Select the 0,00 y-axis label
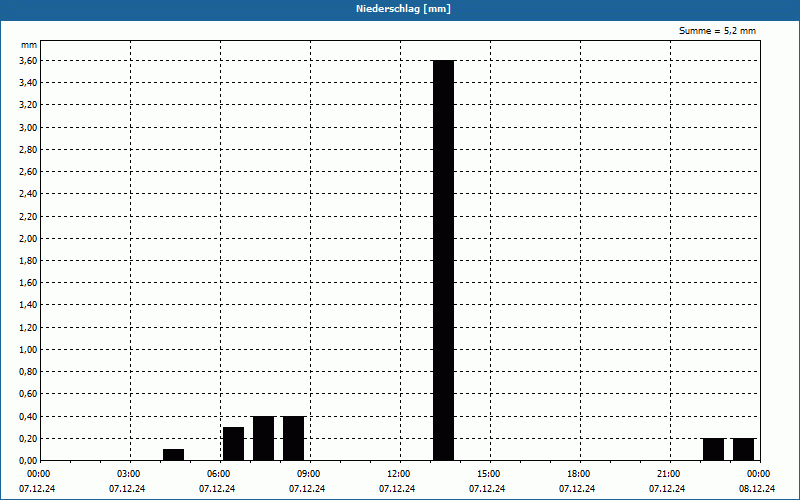This screenshot has height=500, width=800. 28,461
